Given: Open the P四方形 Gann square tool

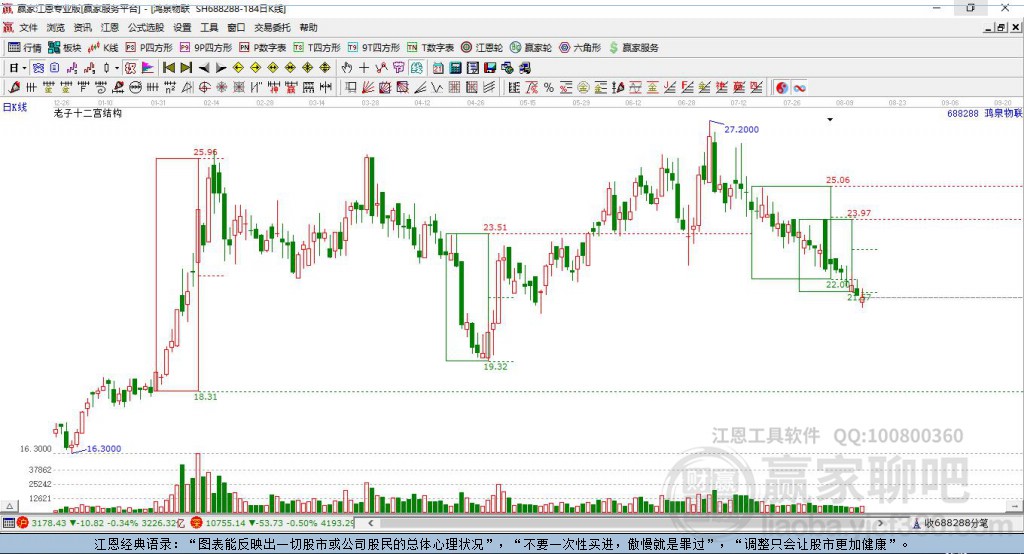Looking at the screenshot, I should [x=148, y=48].
